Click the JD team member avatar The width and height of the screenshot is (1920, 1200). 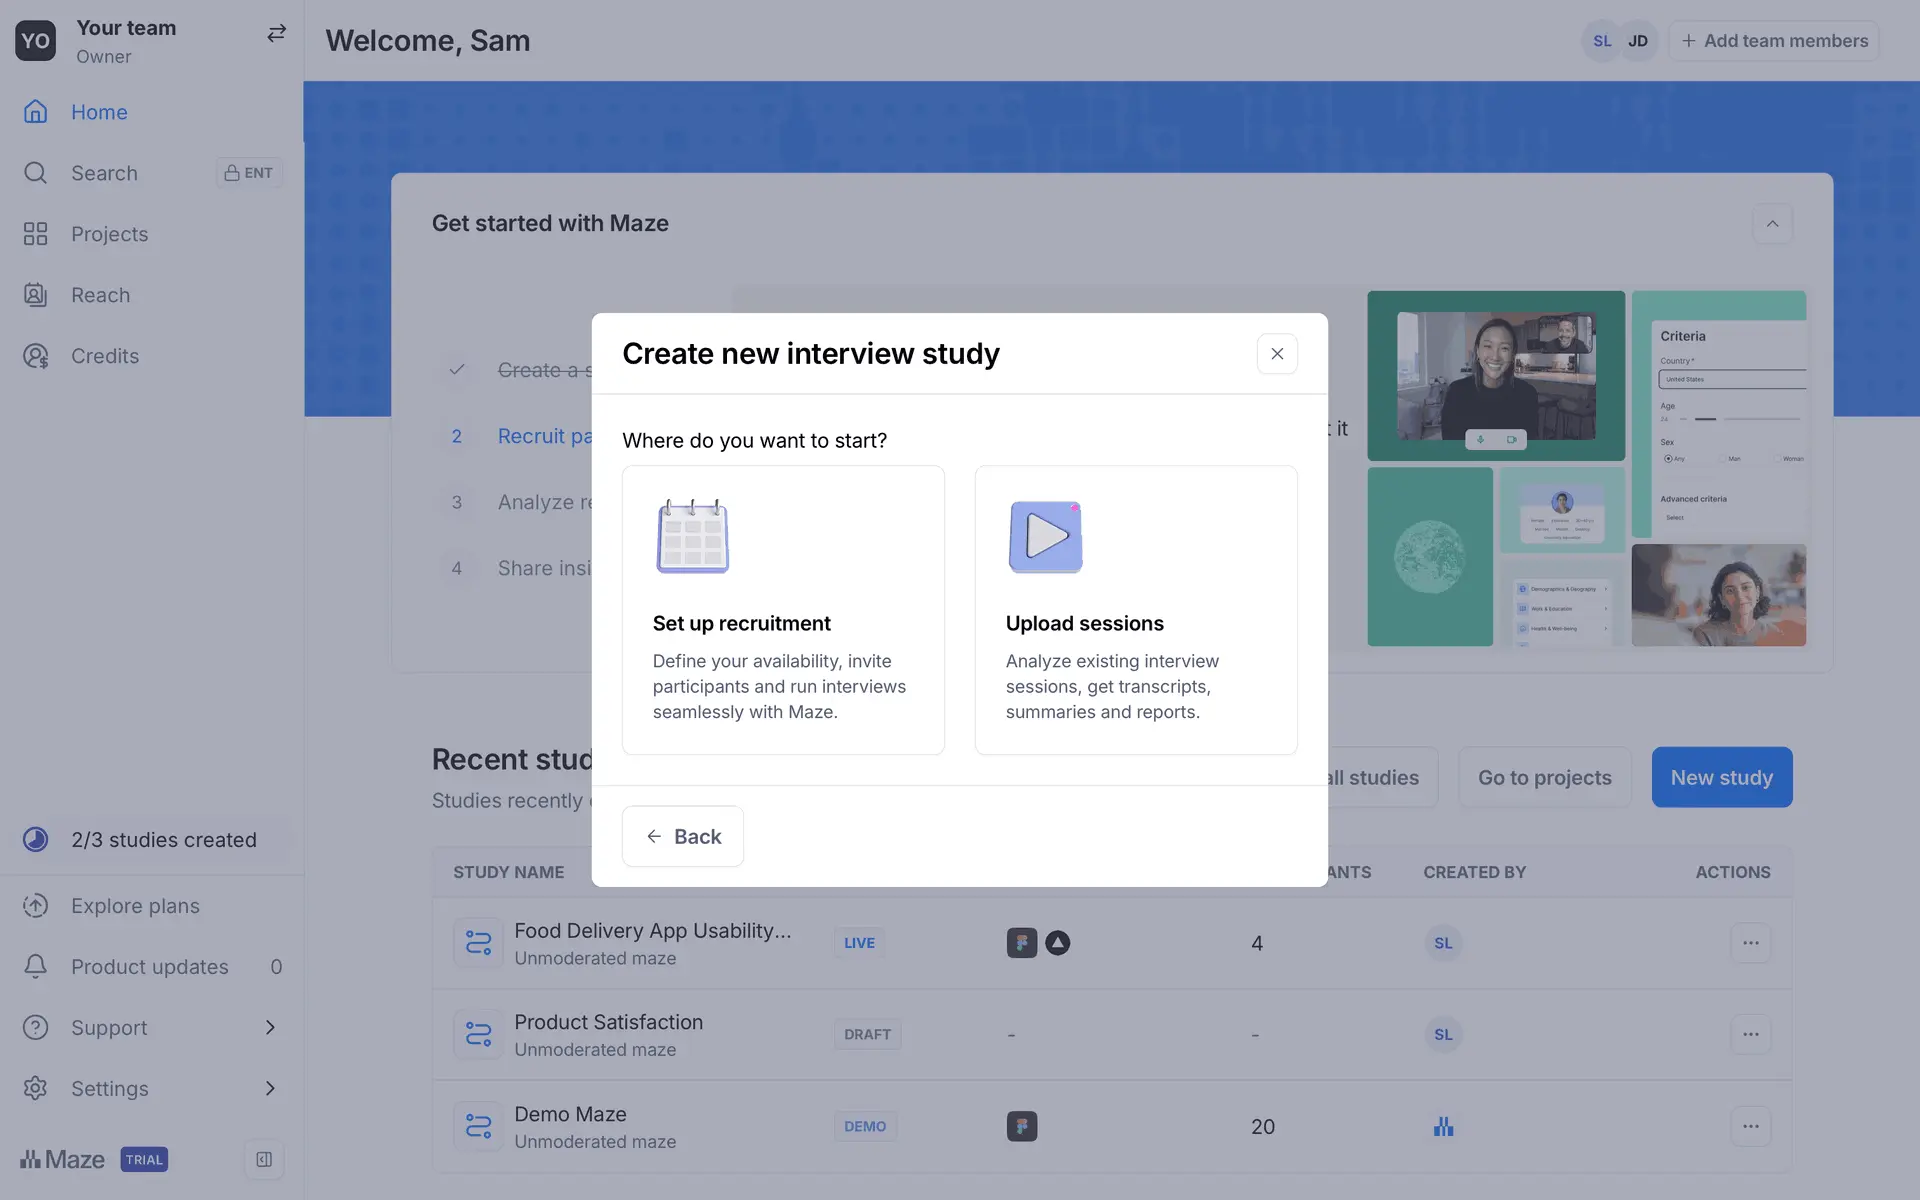click(x=1638, y=41)
